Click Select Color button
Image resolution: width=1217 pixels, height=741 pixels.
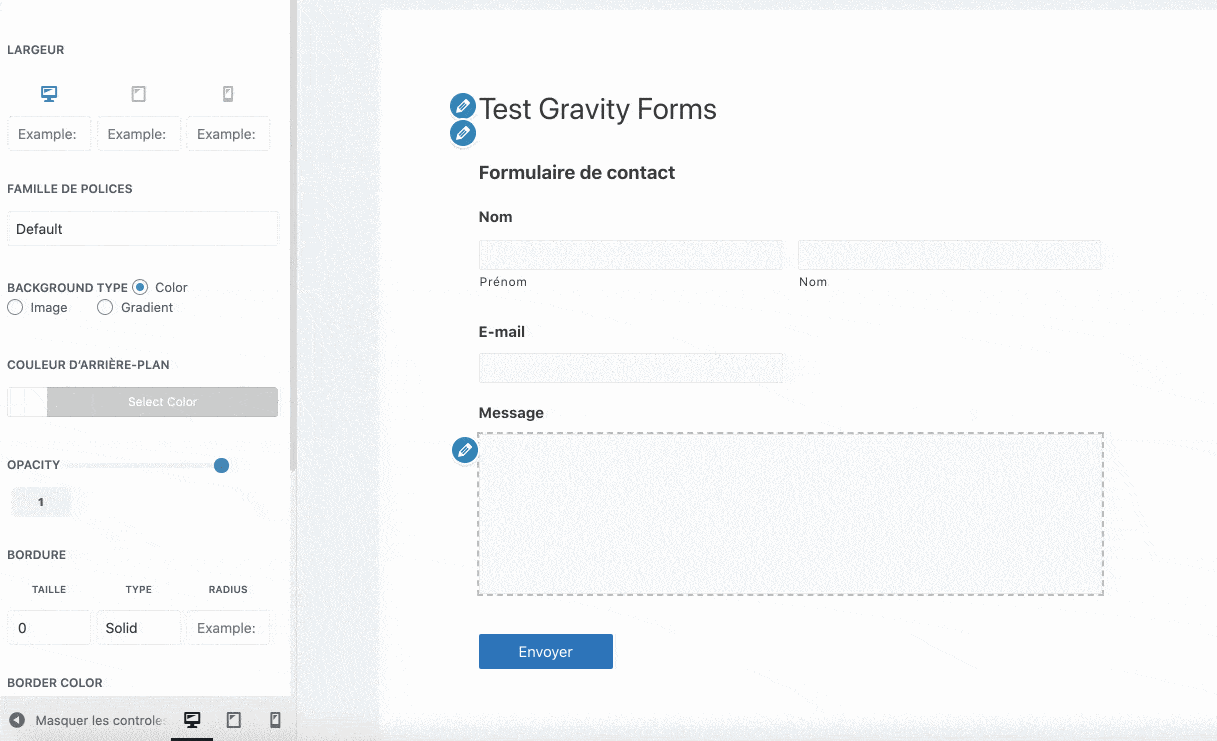(x=162, y=402)
